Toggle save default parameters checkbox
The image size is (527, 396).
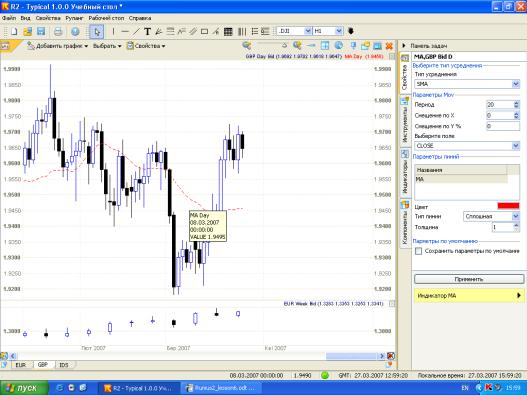pos(418,251)
